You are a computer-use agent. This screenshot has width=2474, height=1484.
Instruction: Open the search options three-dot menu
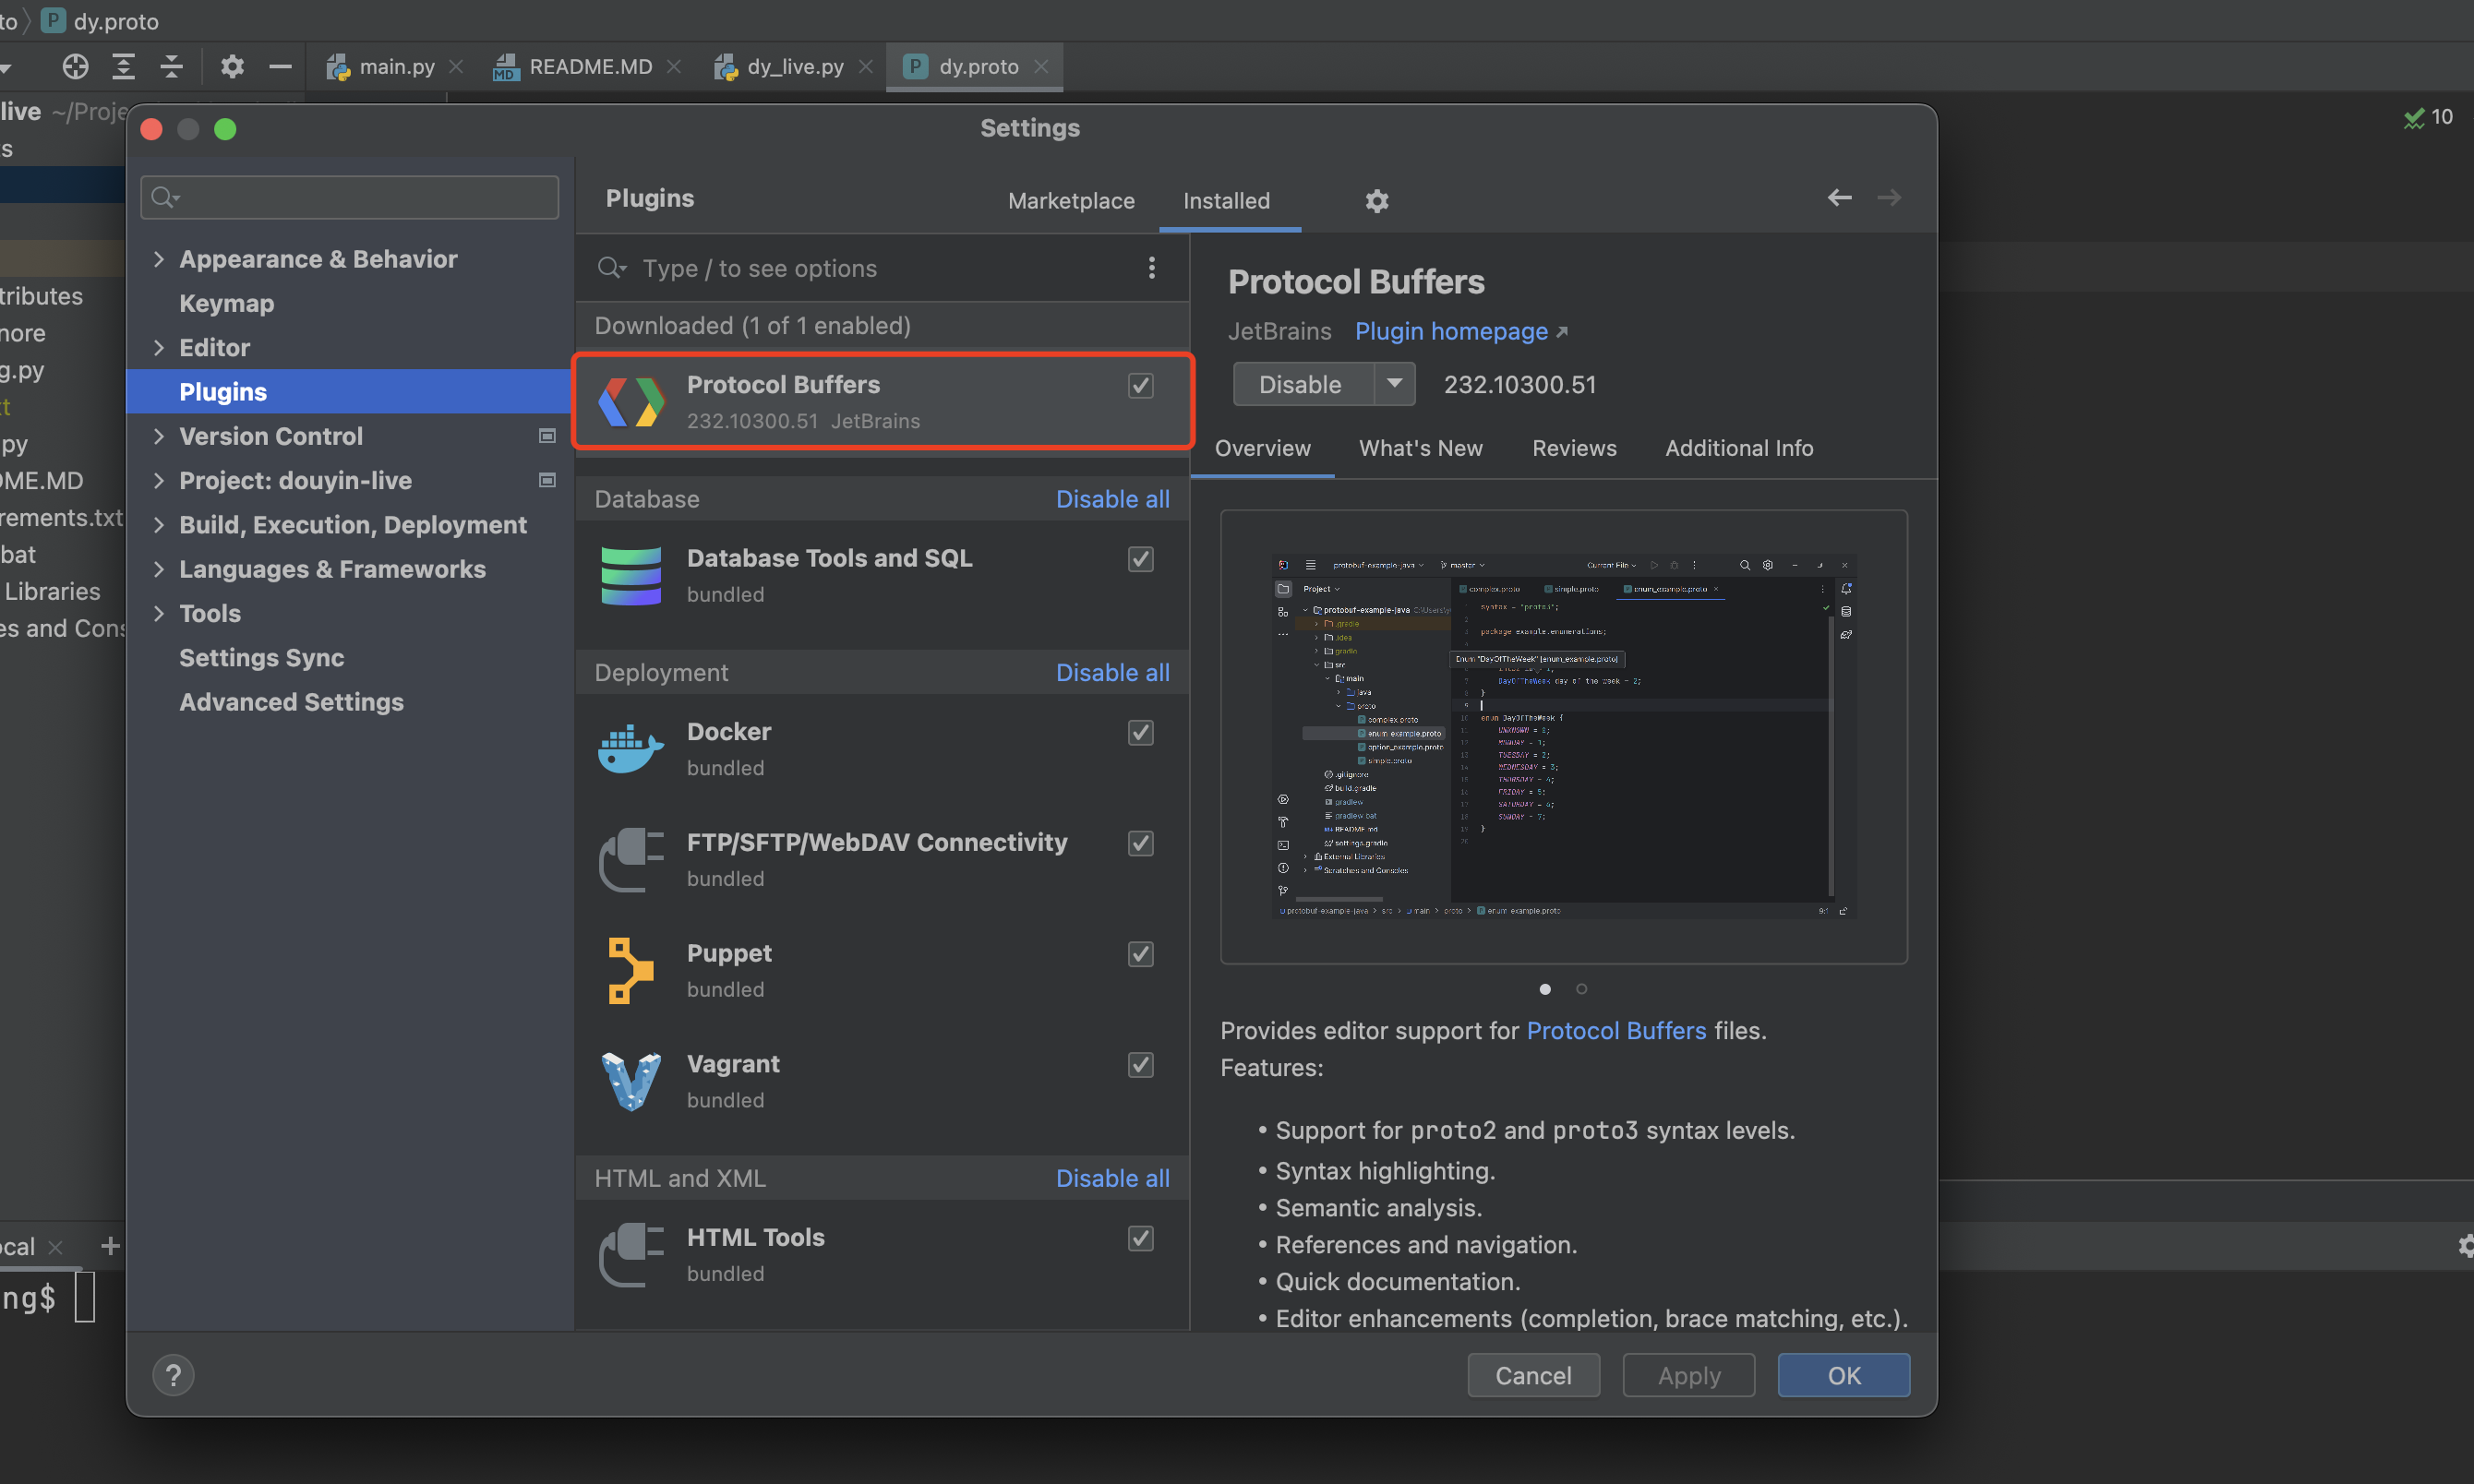point(1152,268)
